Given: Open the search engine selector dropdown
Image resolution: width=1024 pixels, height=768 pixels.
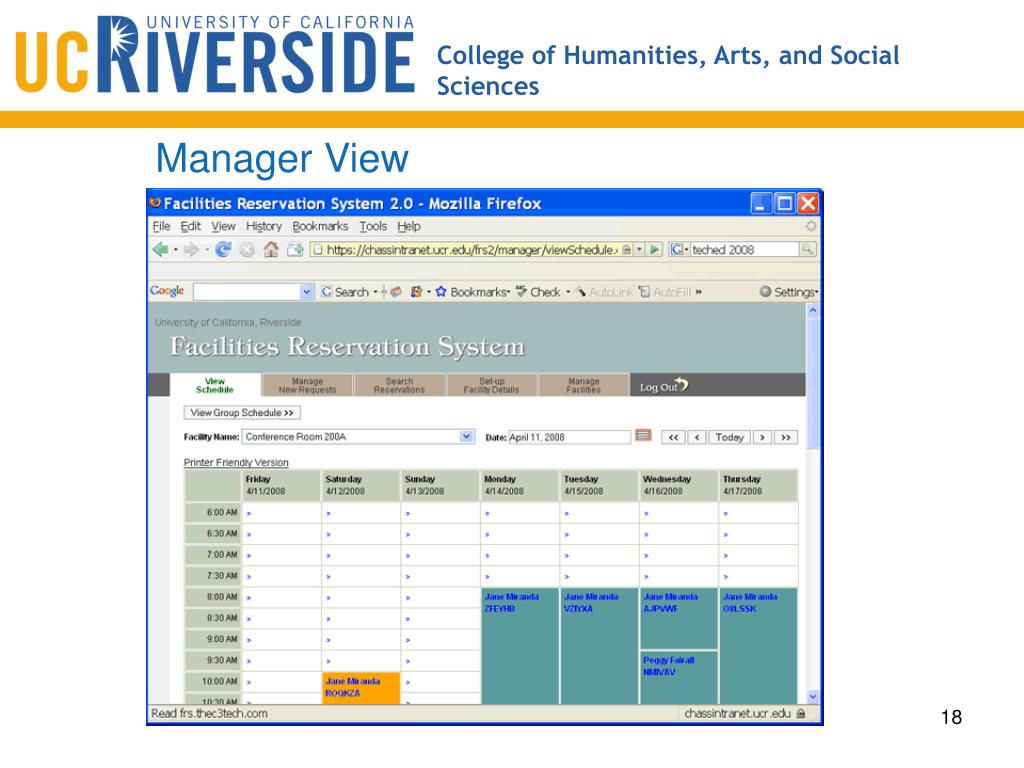Looking at the screenshot, I should click(x=678, y=249).
